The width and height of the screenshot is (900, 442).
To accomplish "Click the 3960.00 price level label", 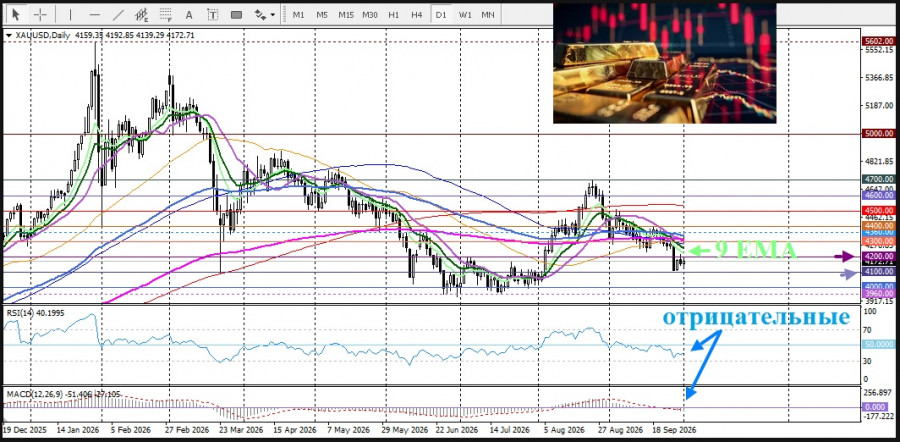I will click(x=878, y=293).
